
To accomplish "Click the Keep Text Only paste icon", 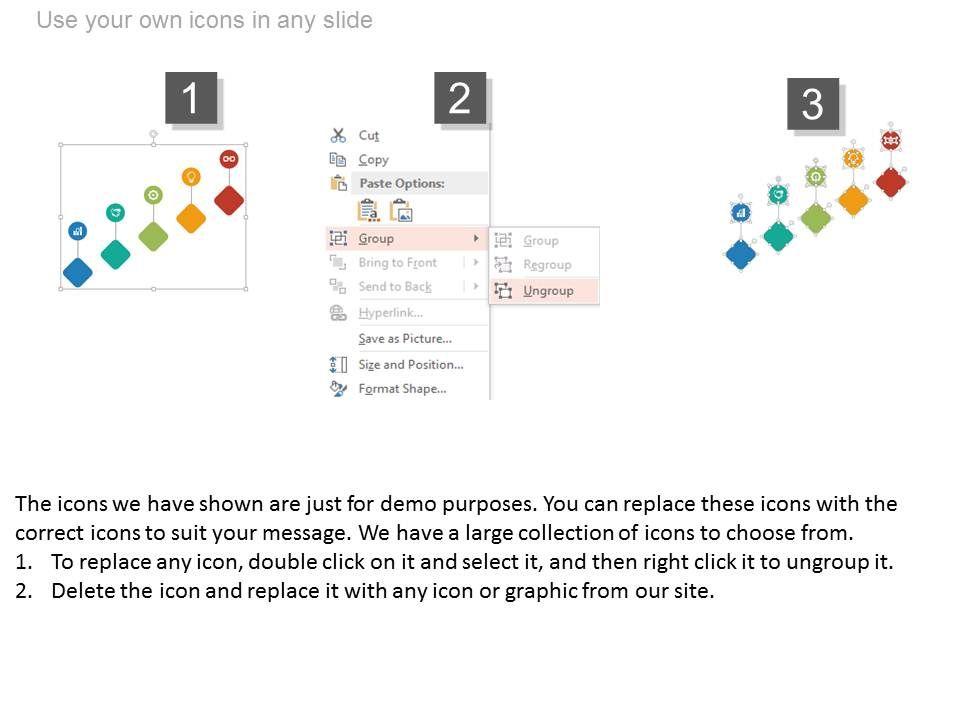I will [x=369, y=210].
